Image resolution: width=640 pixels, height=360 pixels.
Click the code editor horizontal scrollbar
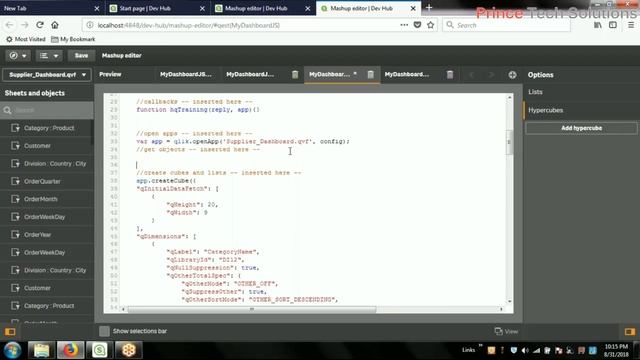click(252, 309)
